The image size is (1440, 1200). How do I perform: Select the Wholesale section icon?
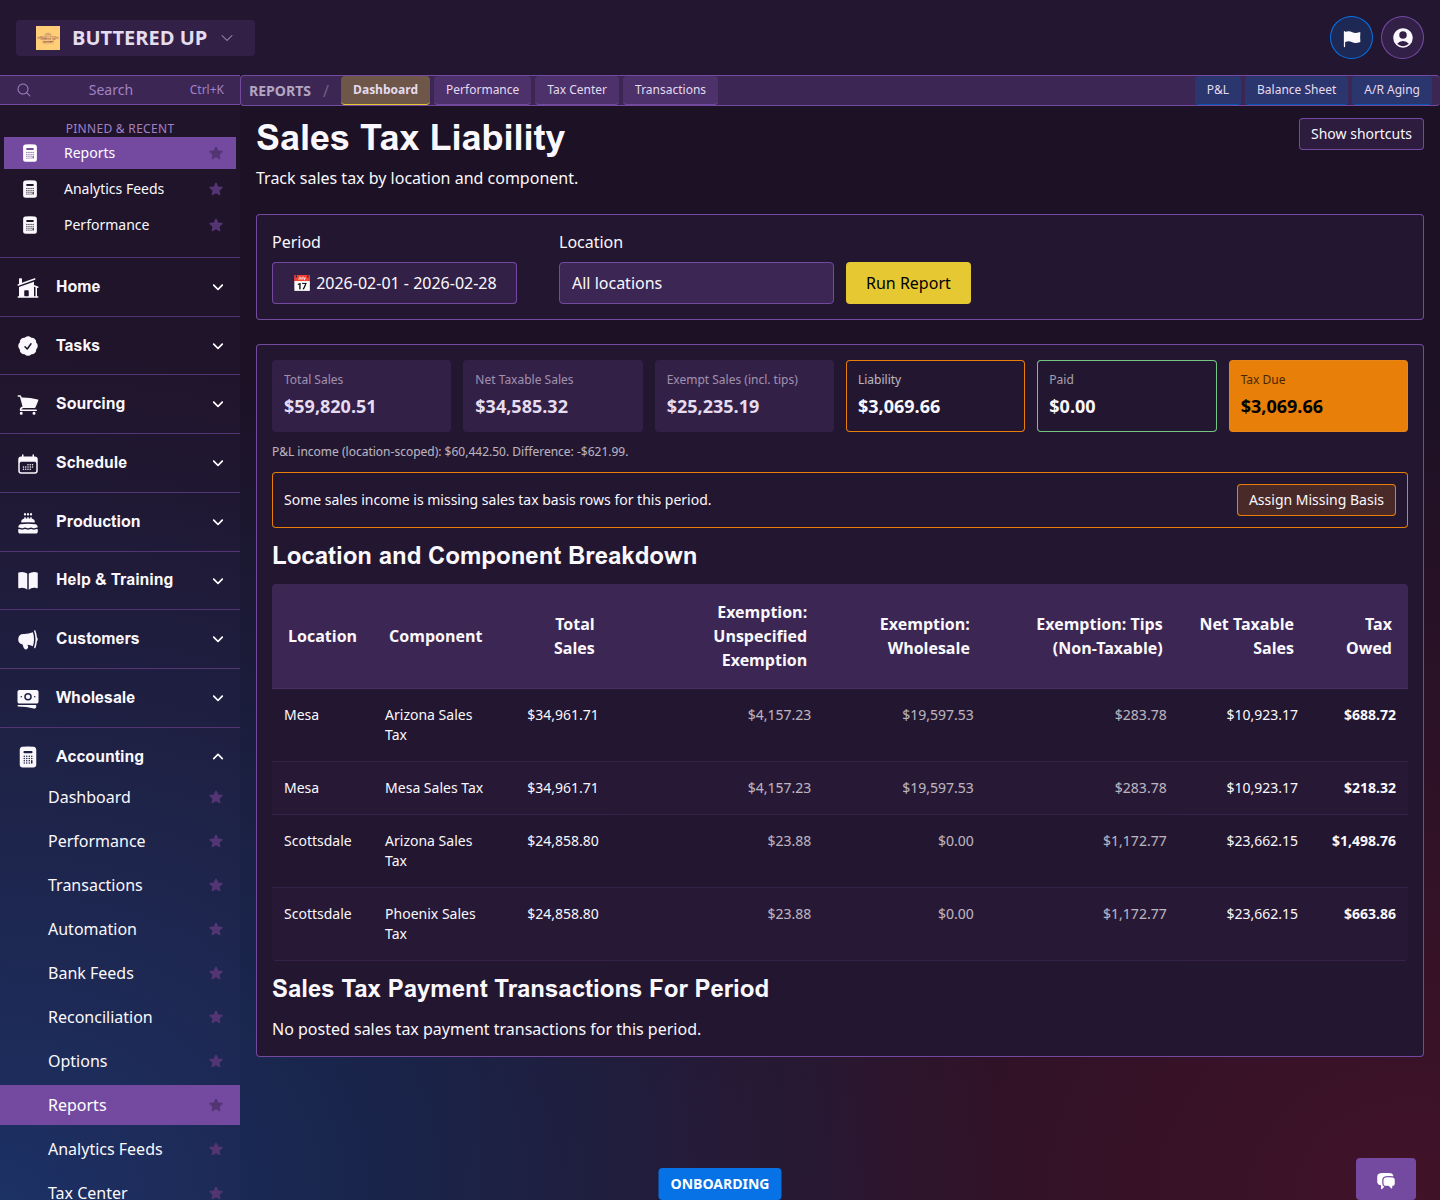pyautogui.click(x=27, y=697)
